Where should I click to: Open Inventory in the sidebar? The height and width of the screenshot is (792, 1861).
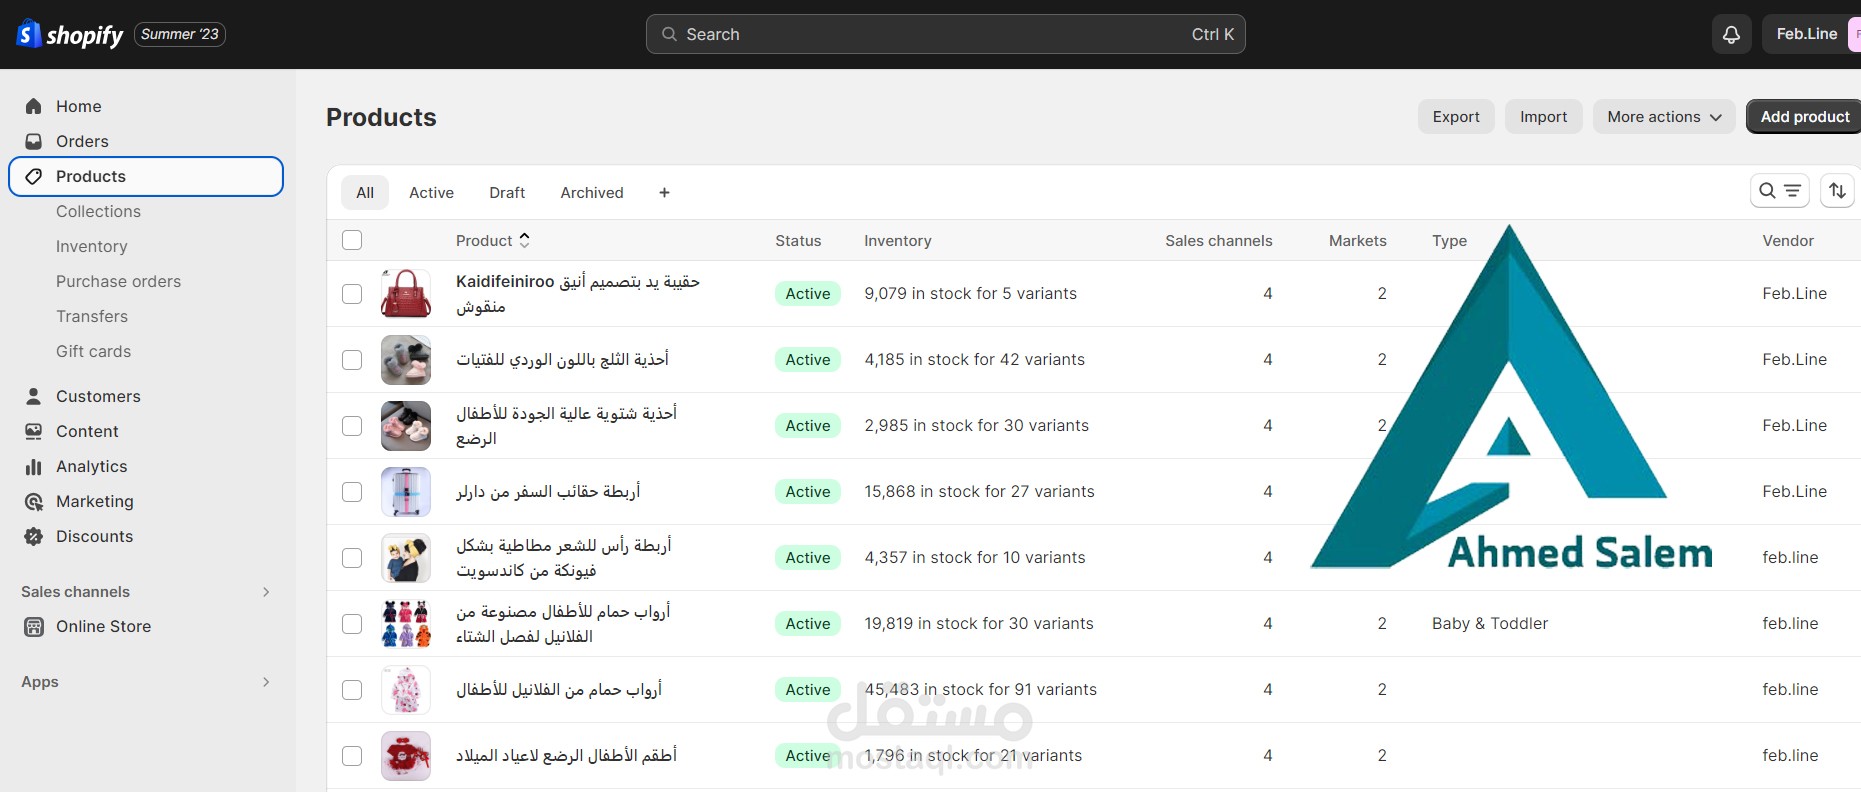pyautogui.click(x=92, y=246)
